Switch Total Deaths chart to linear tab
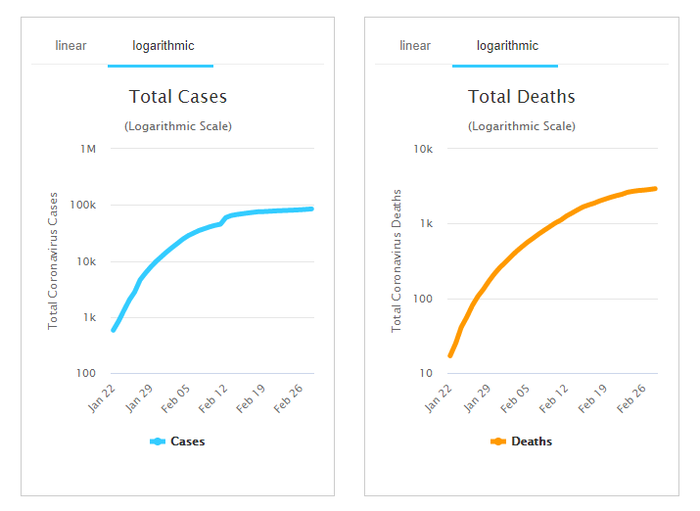 pos(415,46)
